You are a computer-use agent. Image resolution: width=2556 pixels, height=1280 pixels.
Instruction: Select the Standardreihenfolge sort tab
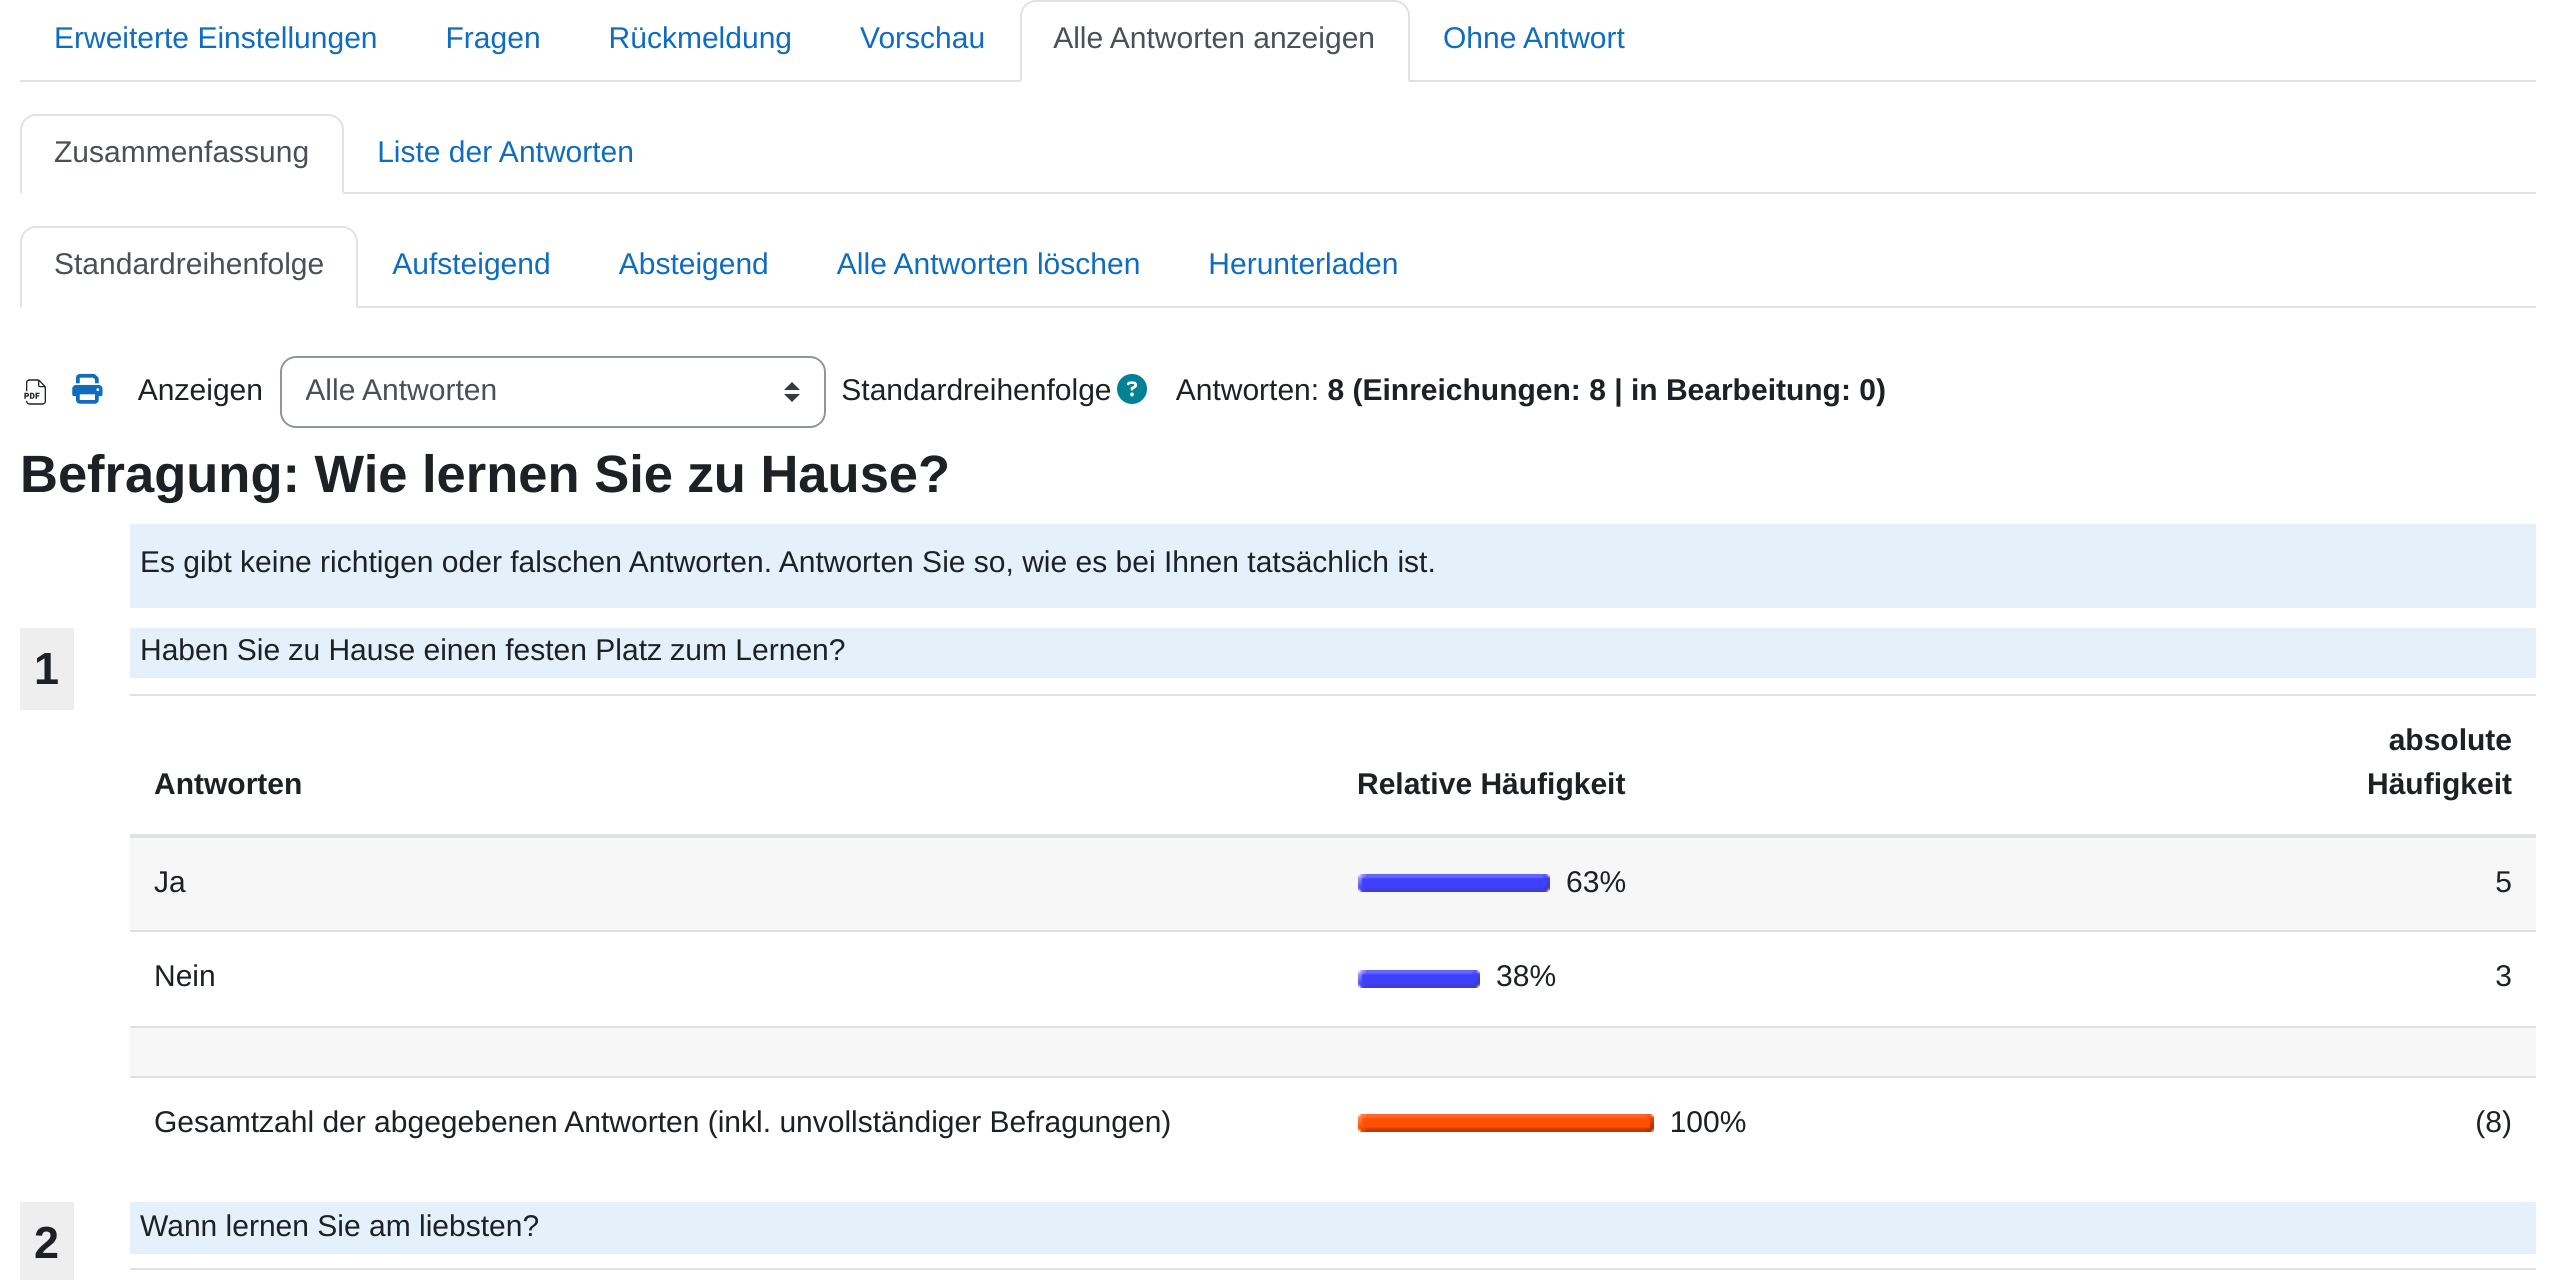189,264
